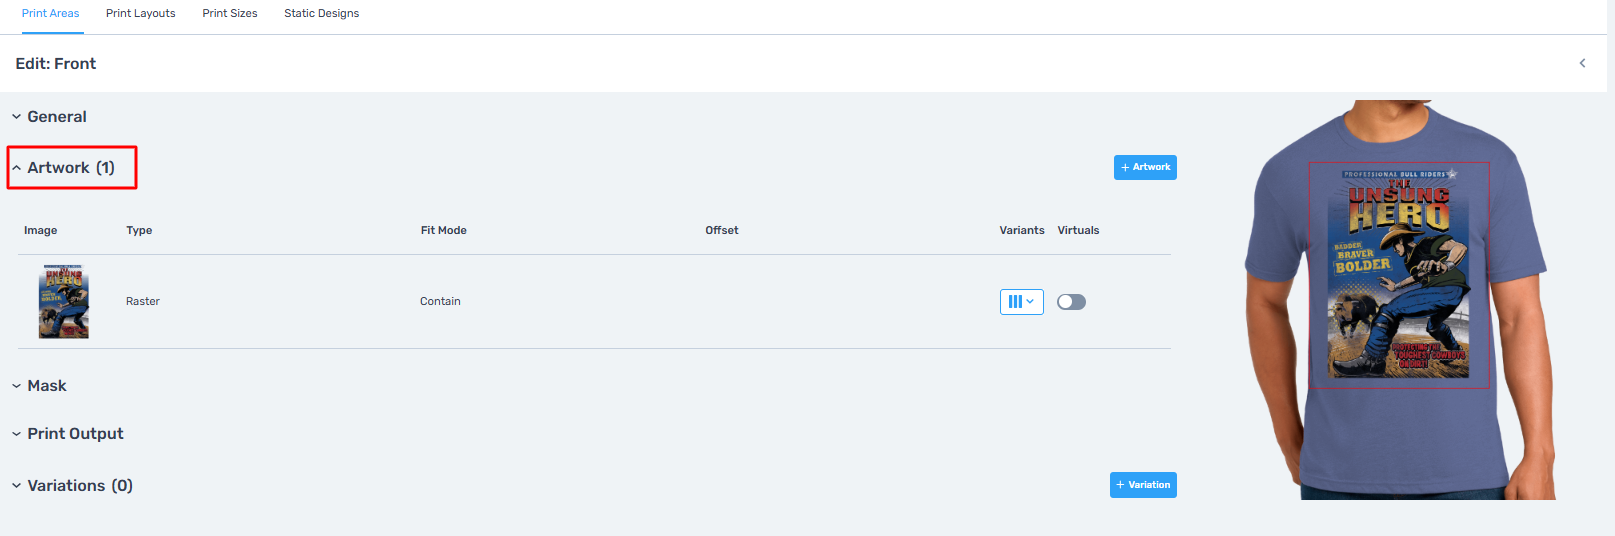Collapse the editor with the back chevron
Image resolution: width=1615 pixels, height=536 pixels.
click(x=1582, y=63)
